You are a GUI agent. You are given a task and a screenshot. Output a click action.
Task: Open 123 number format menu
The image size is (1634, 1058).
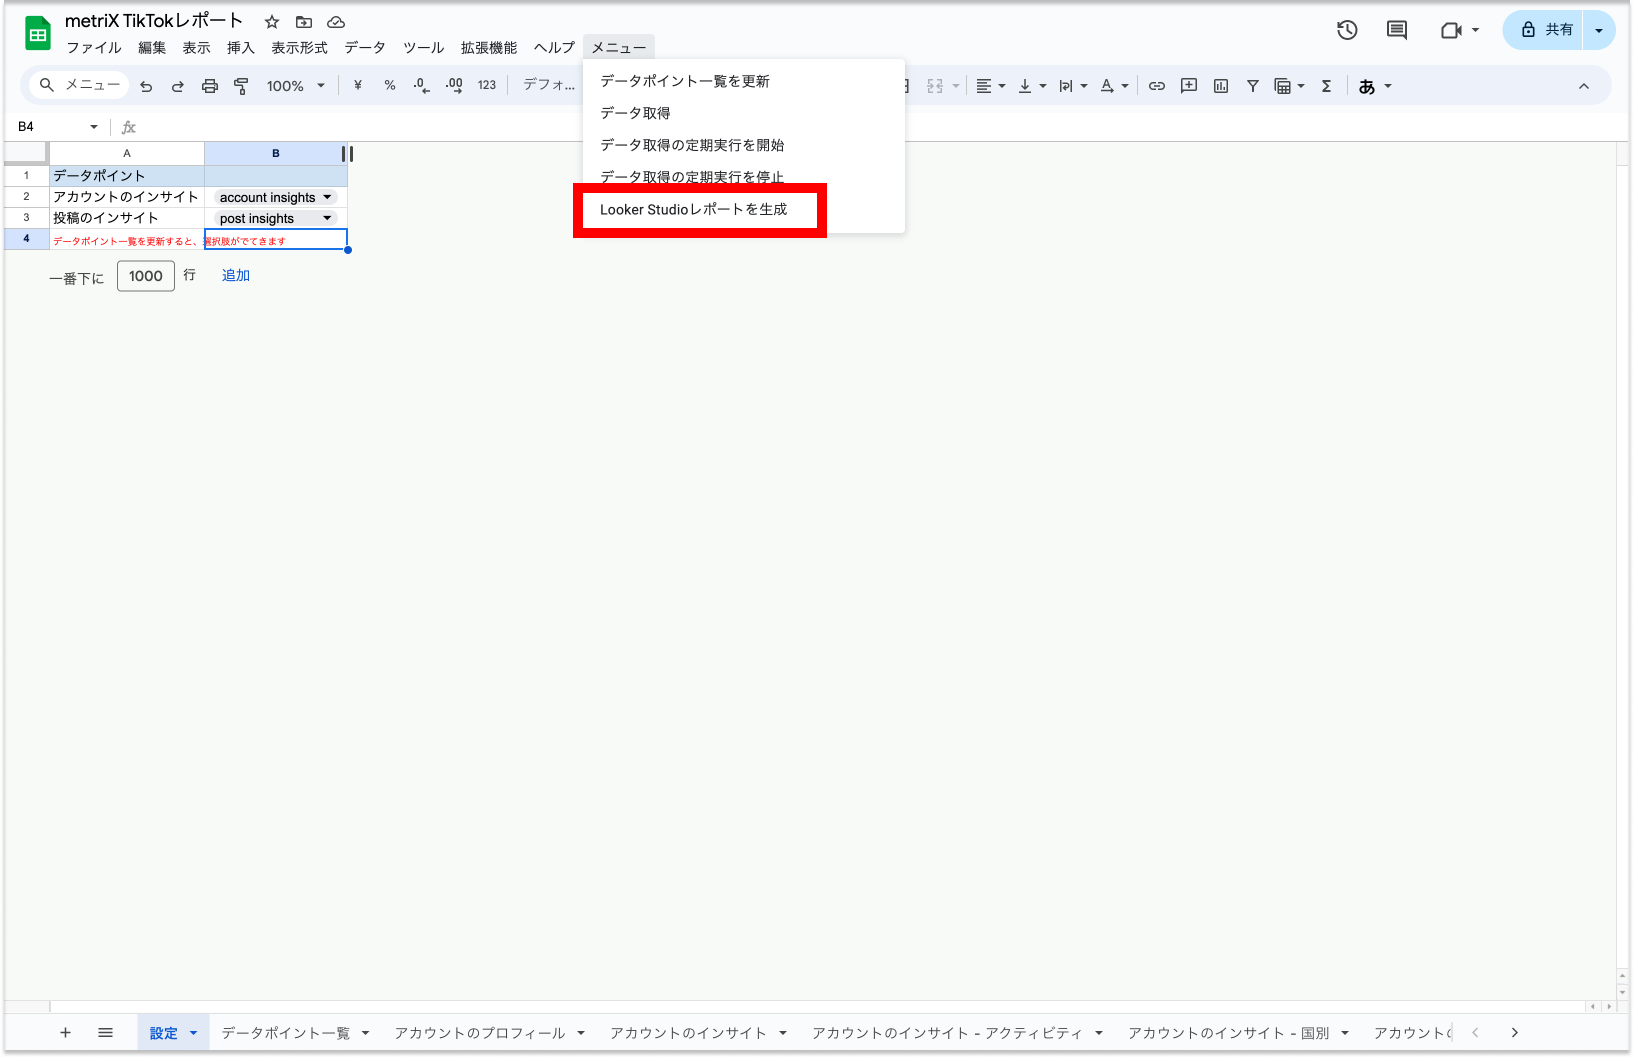click(487, 86)
